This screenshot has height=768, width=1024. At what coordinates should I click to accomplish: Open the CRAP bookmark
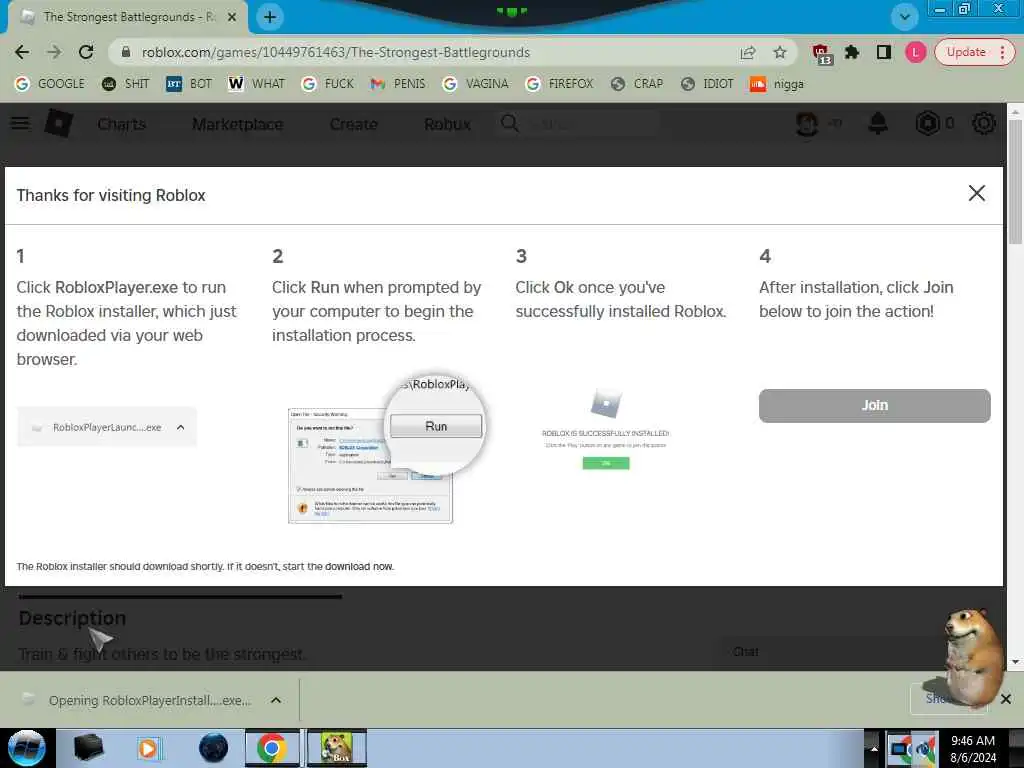[x=637, y=84]
